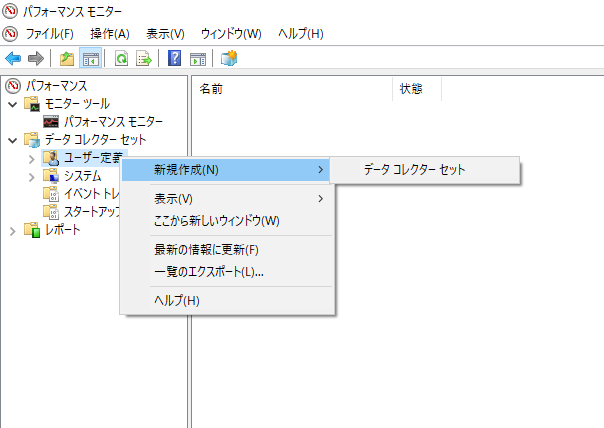Screen dimensions: 604x428
Task: Click the New Data Collector Set toolbar icon
Action: (229, 59)
